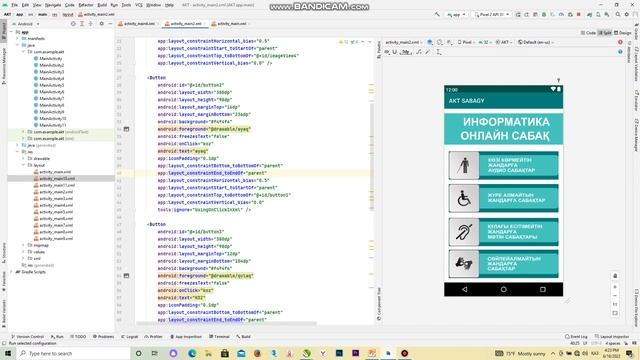Click the zoom in plus icon in design
Image resolution: width=640 pixels, height=360 pixels.
click(x=615, y=287)
